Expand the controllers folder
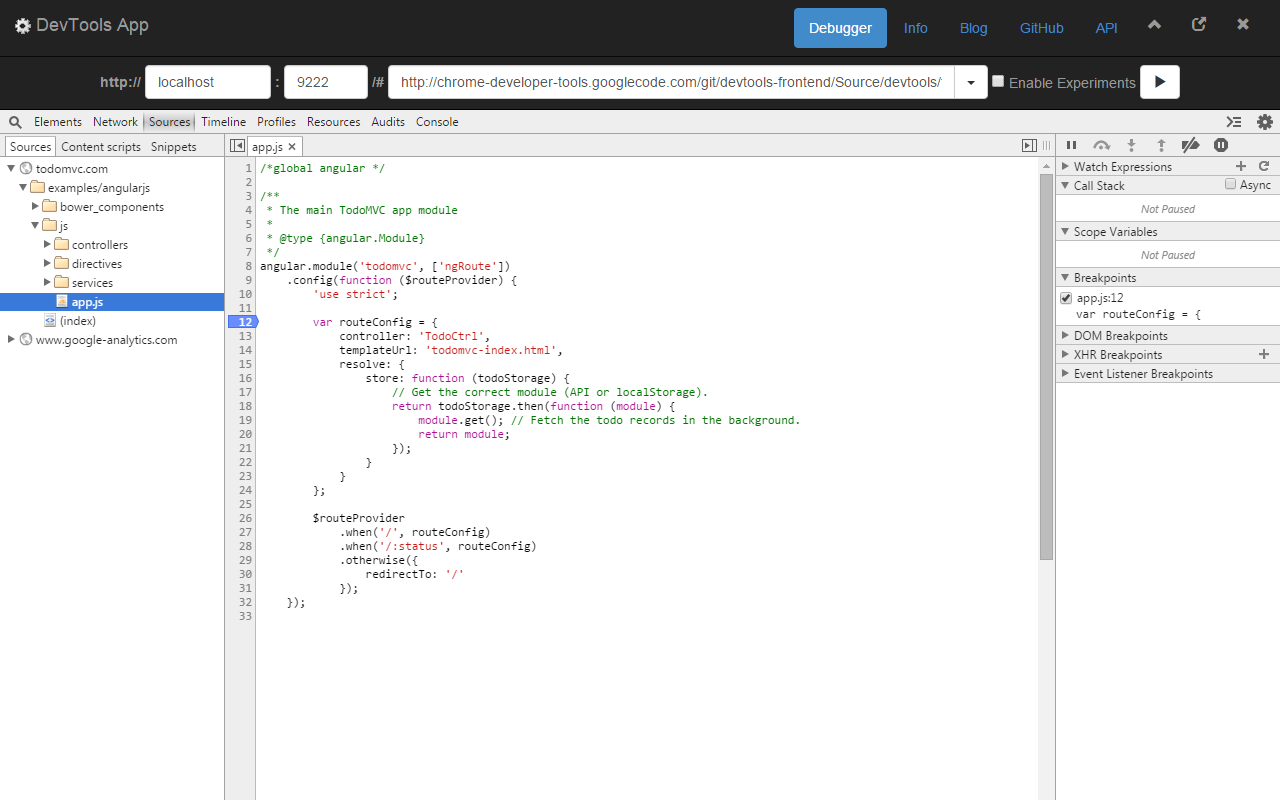The height and width of the screenshot is (800, 1280). (47, 245)
